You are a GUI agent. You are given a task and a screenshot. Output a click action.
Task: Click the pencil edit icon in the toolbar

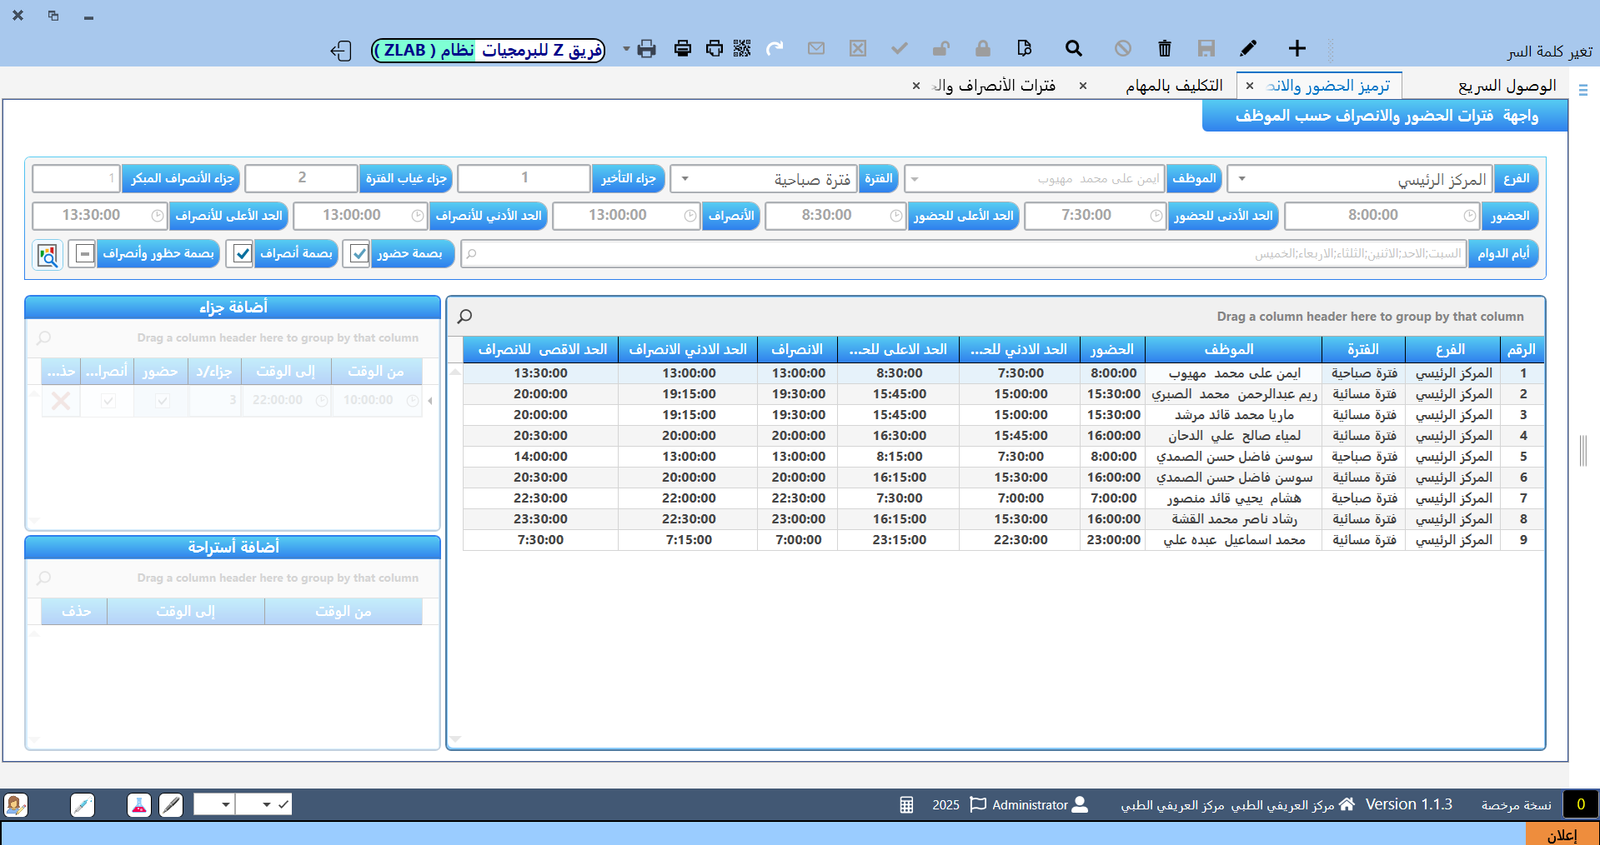pyautogui.click(x=1248, y=48)
